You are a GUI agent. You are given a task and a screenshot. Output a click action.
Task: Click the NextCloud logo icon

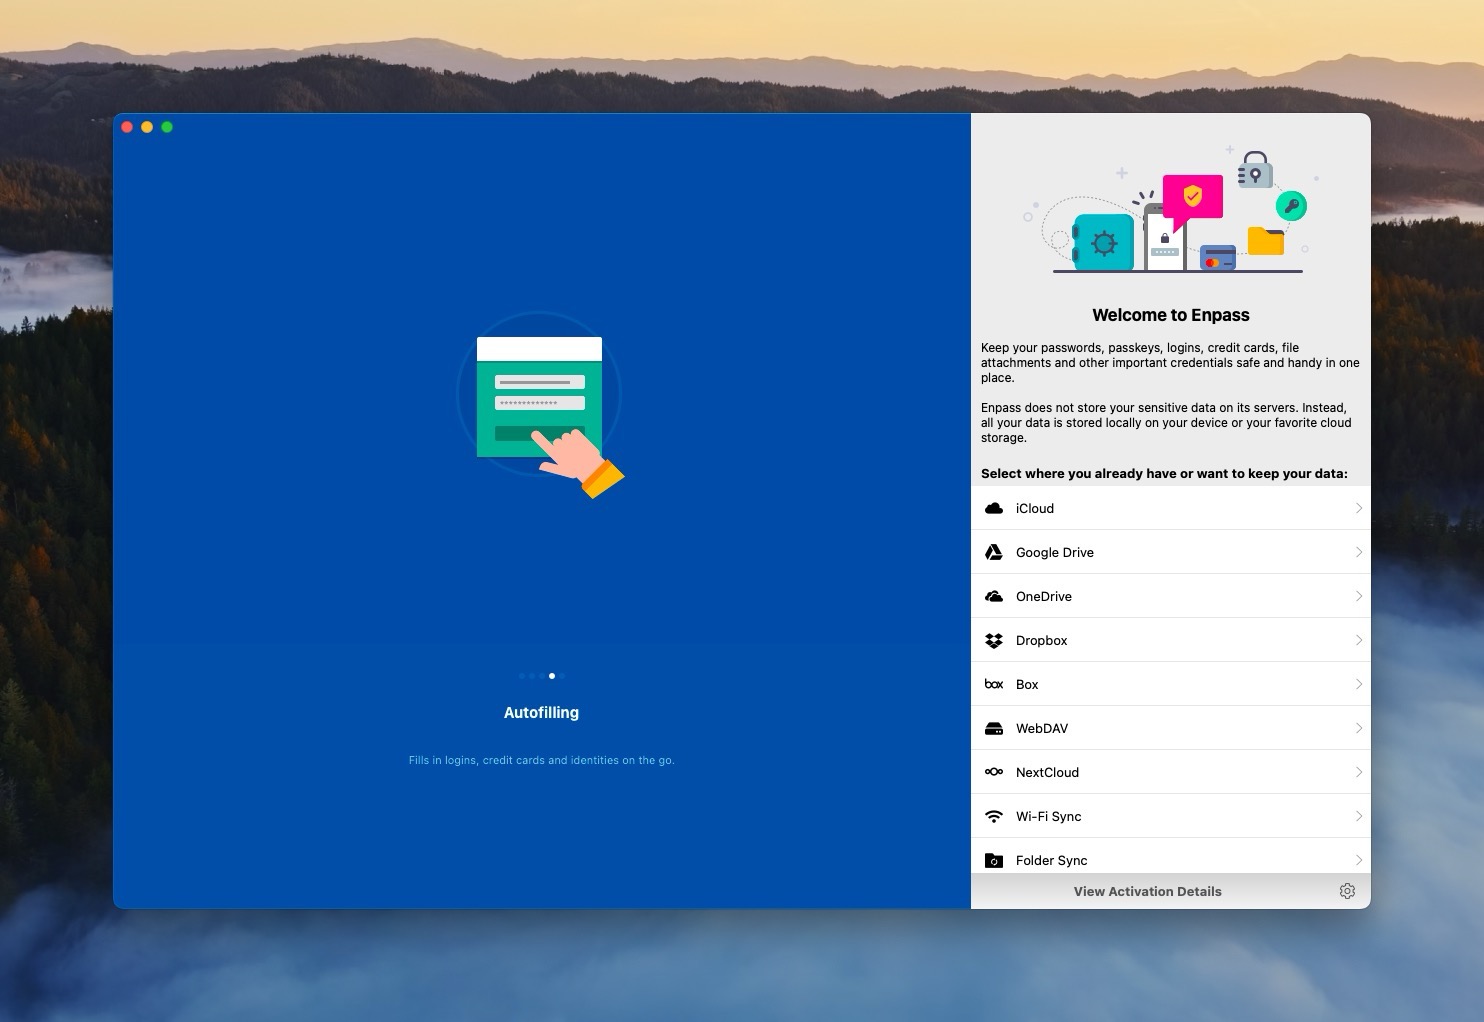click(994, 772)
